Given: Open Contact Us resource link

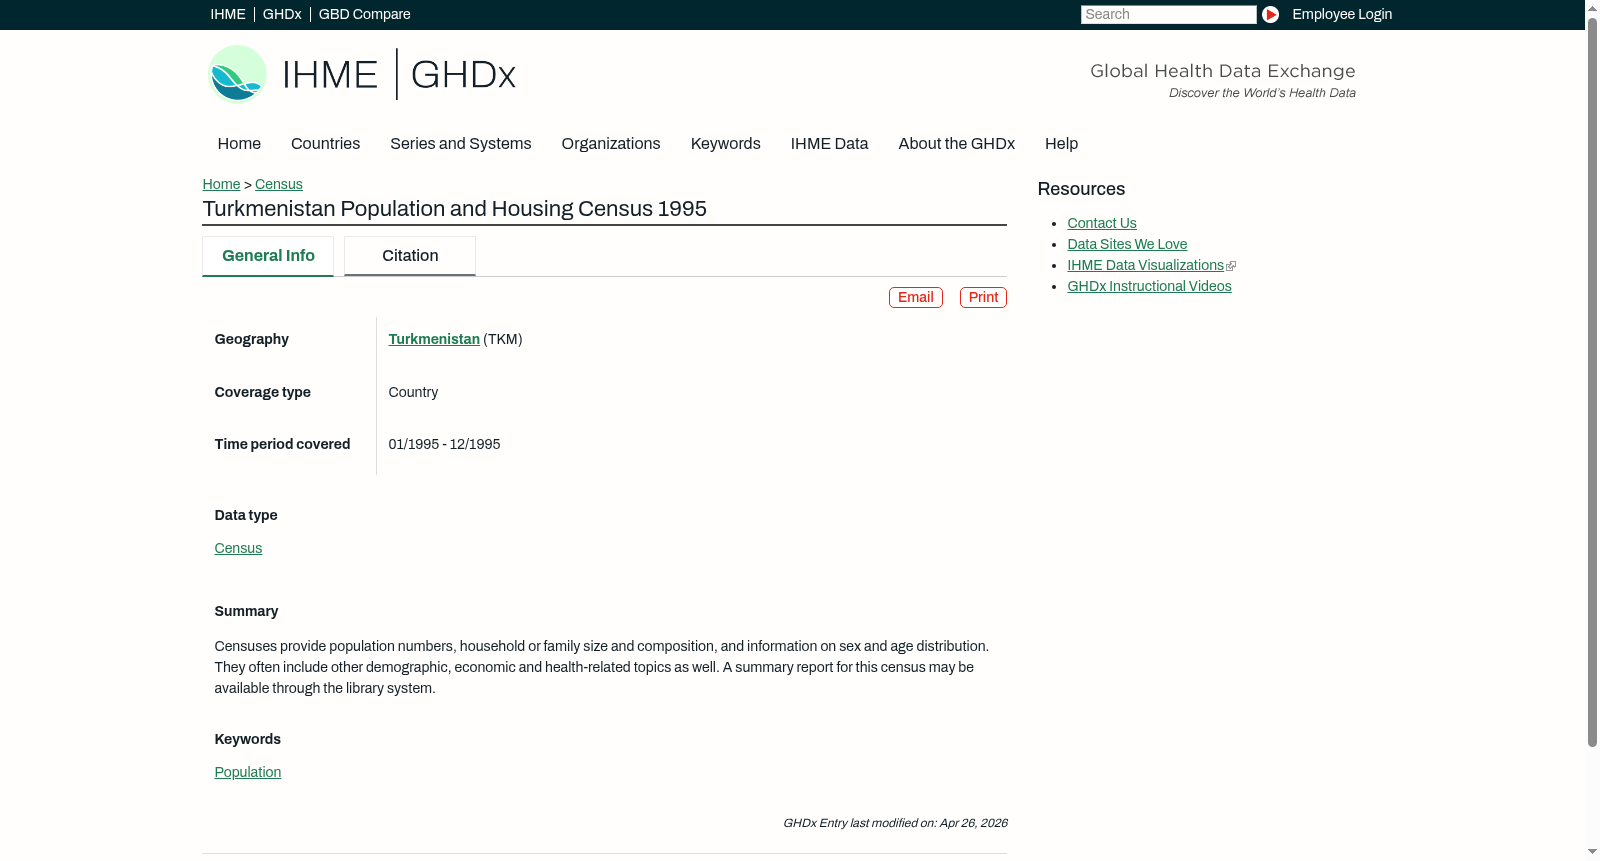Looking at the screenshot, I should pos(1102,223).
